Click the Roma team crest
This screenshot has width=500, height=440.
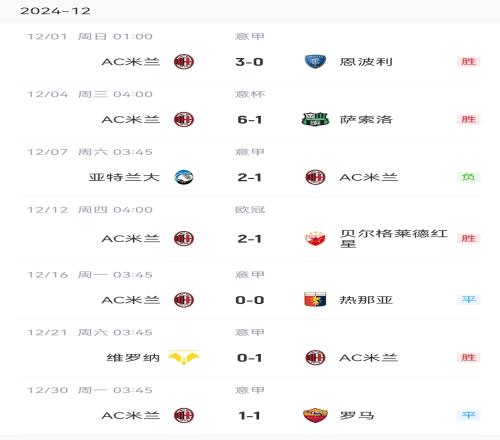pos(315,415)
